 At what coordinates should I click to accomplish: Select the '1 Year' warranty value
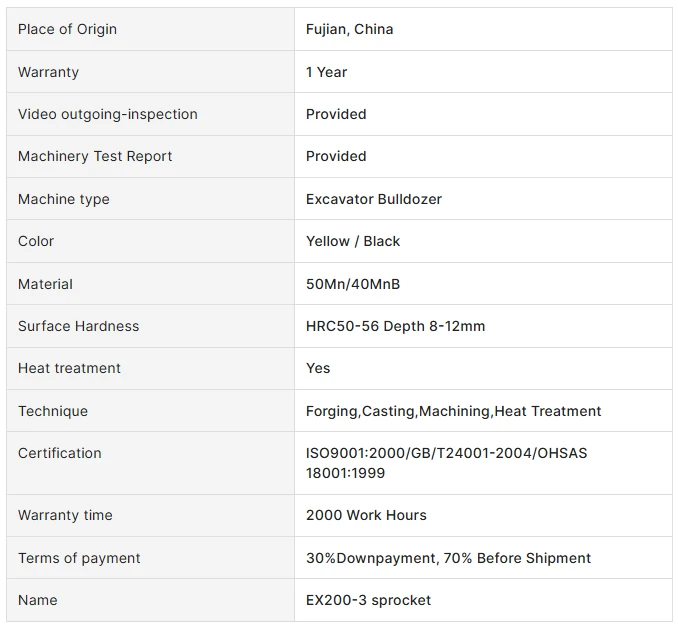pyautogui.click(x=327, y=72)
